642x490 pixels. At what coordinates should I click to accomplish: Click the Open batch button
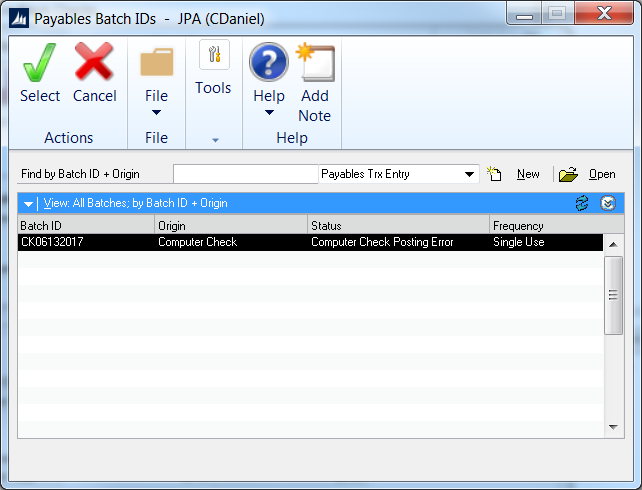tap(590, 174)
